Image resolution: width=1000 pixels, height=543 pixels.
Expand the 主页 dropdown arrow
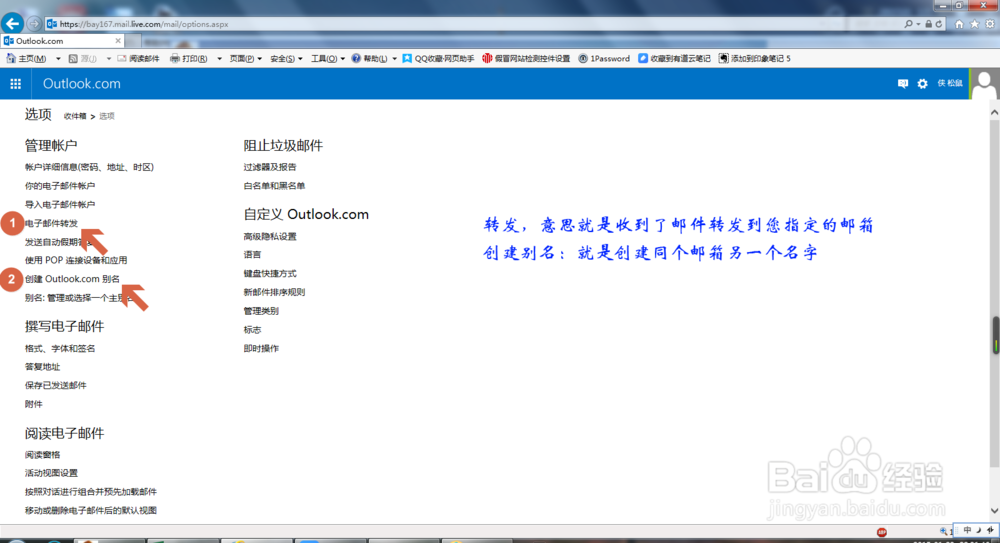point(58,59)
